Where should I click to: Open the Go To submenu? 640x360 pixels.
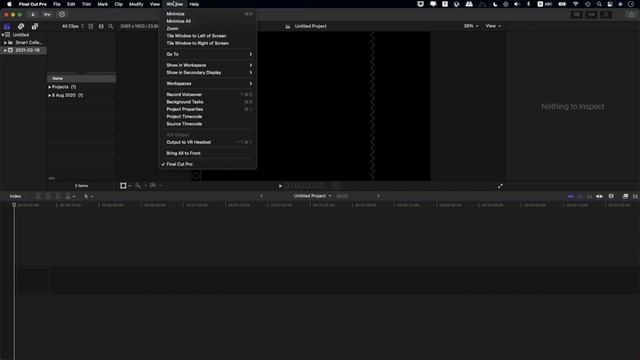coord(207,54)
